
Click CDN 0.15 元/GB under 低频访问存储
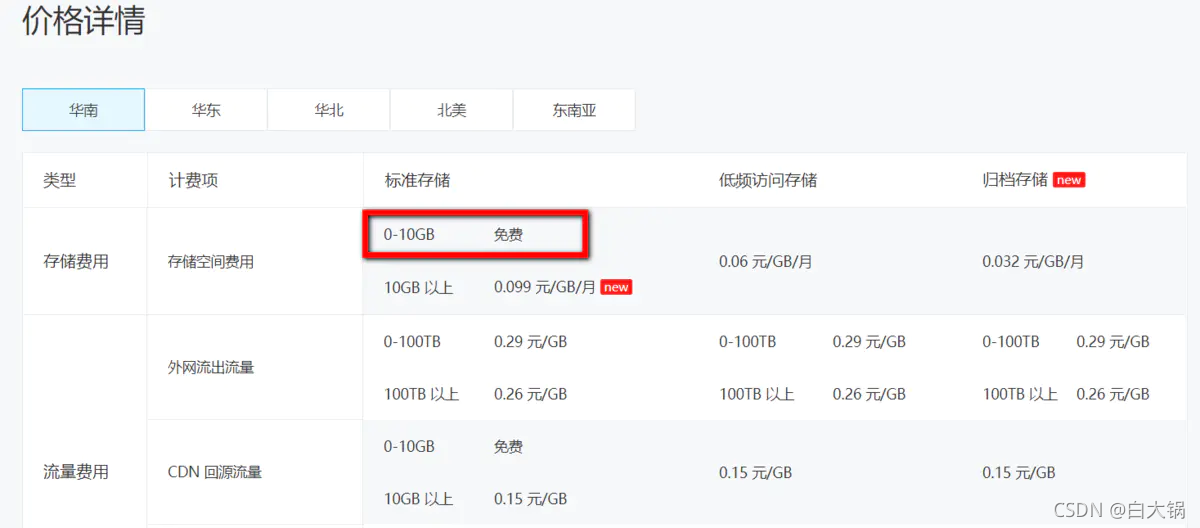[x=755, y=472]
